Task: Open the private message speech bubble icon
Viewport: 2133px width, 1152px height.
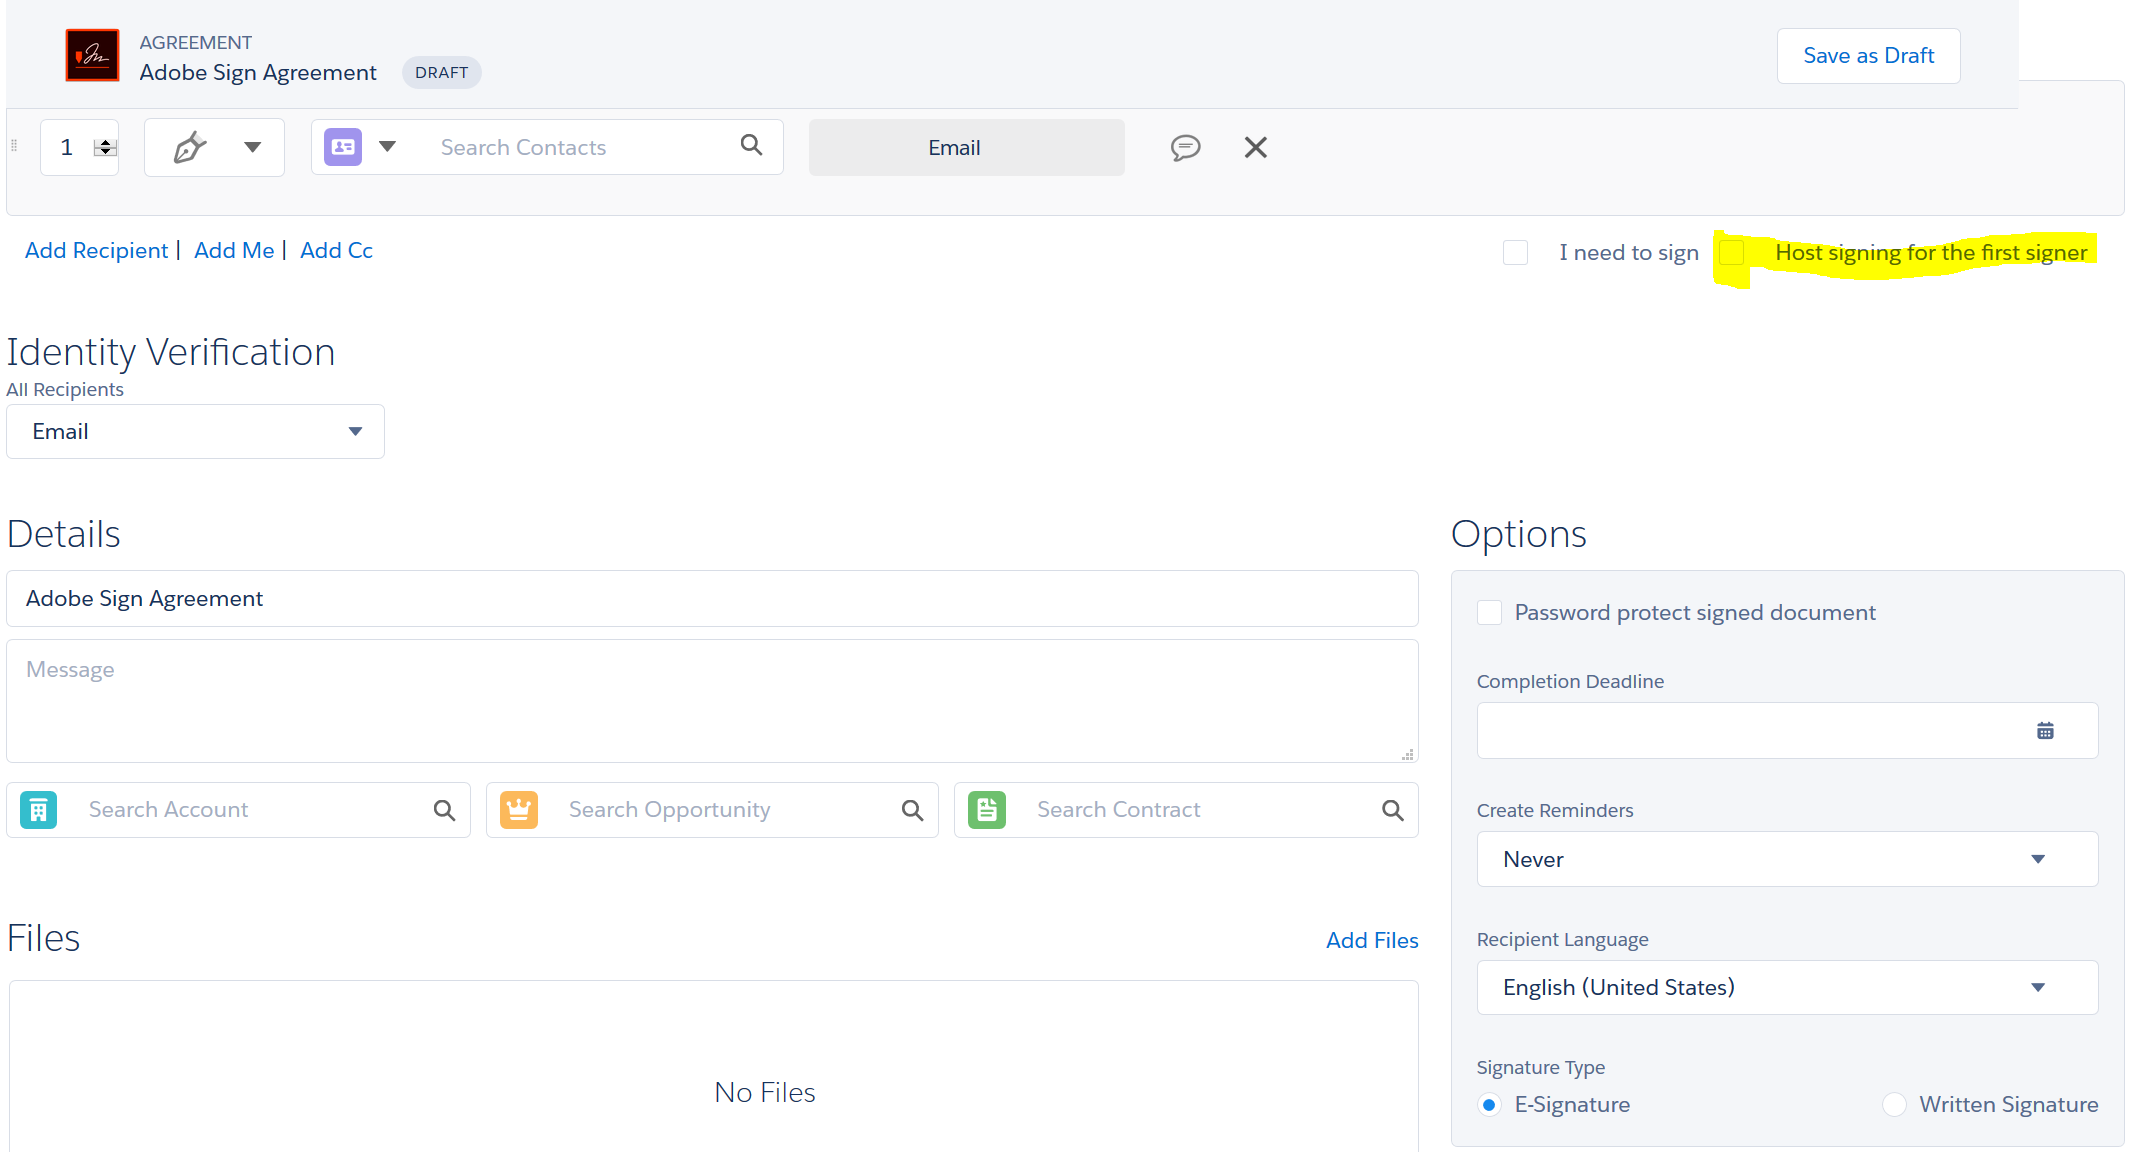Action: click(1185, 147)
